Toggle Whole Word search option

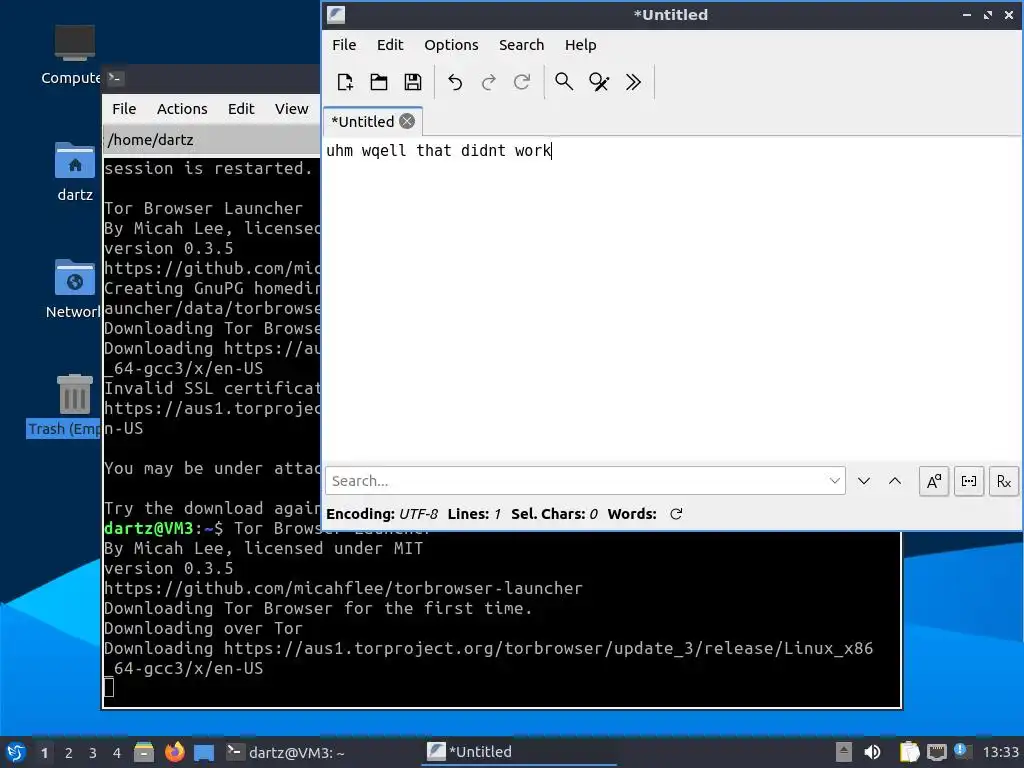968,481
